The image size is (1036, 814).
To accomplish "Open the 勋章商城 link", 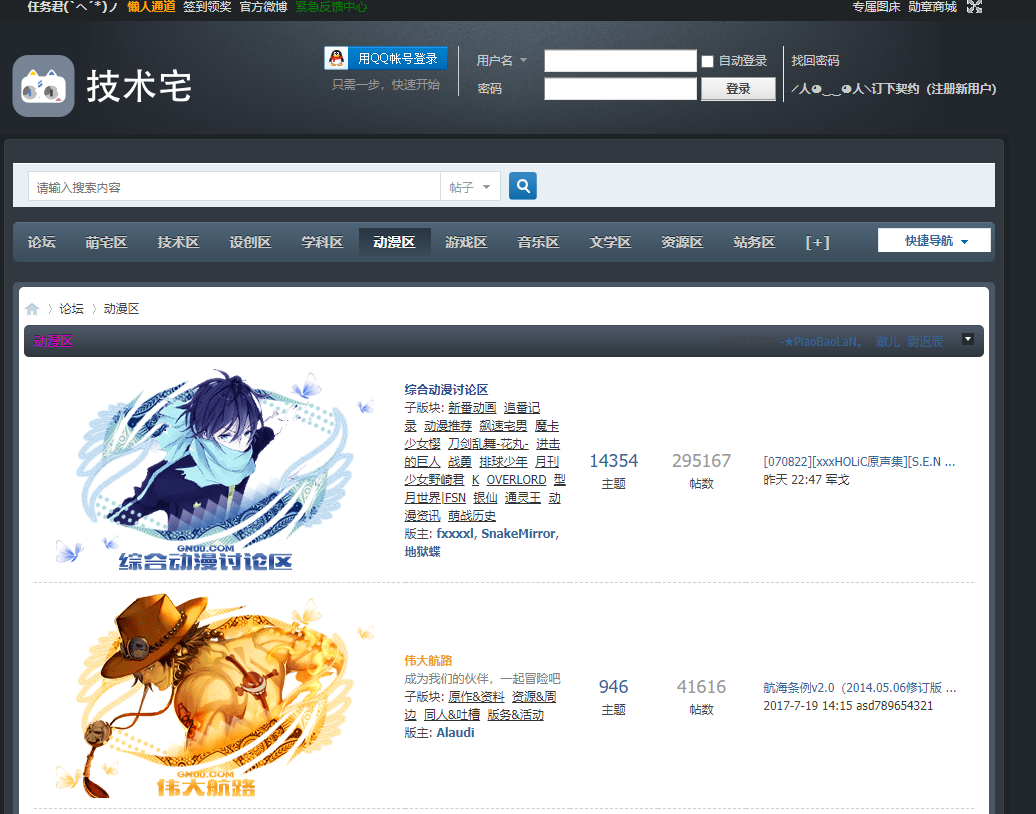I will 932,7.
